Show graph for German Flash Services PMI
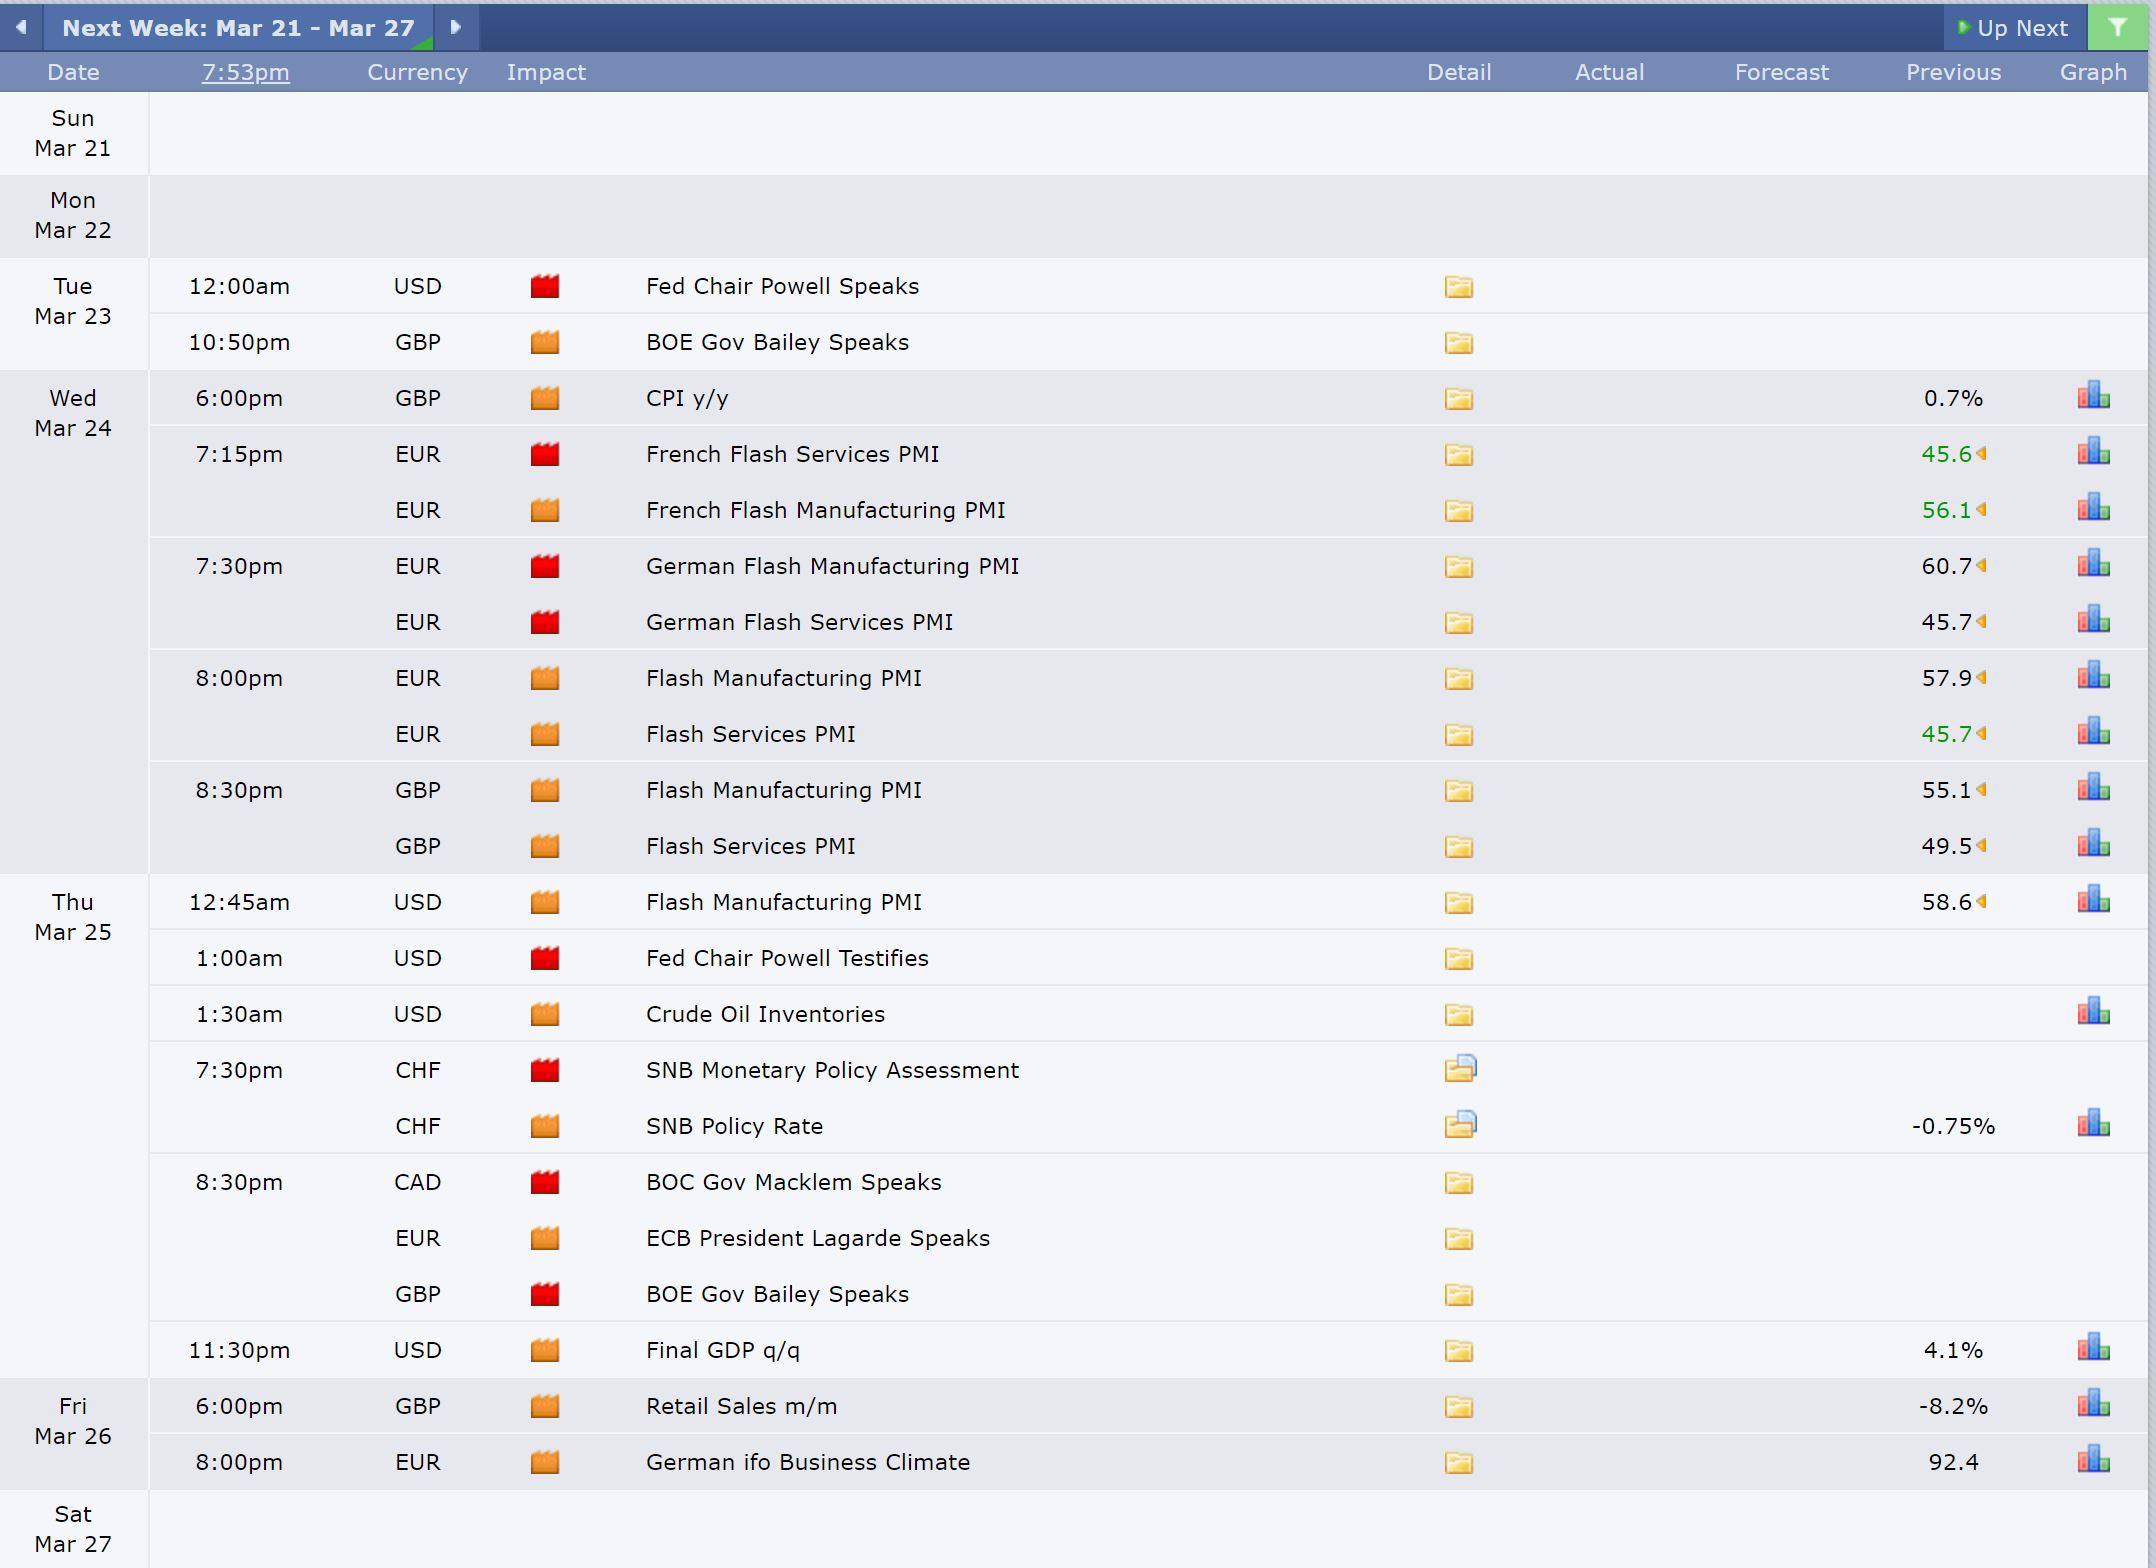This screenshot has height=1568, width=2156. [x=2093, y=620]
